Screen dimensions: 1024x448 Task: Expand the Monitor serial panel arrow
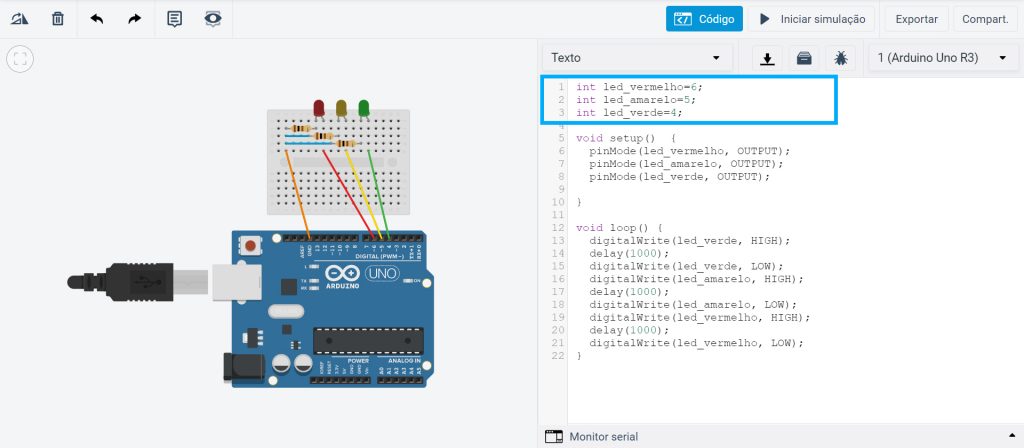tap(1012, 436)
